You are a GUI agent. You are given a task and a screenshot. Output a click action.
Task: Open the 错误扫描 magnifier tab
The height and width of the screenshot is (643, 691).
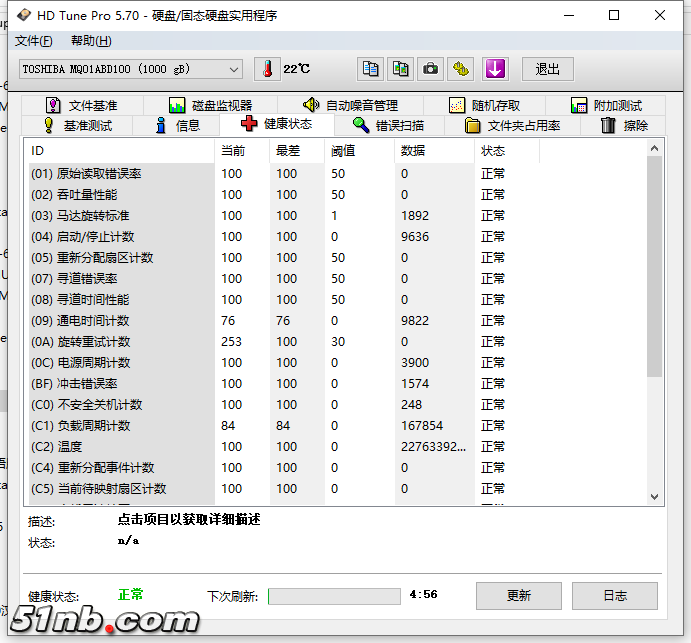388,125
